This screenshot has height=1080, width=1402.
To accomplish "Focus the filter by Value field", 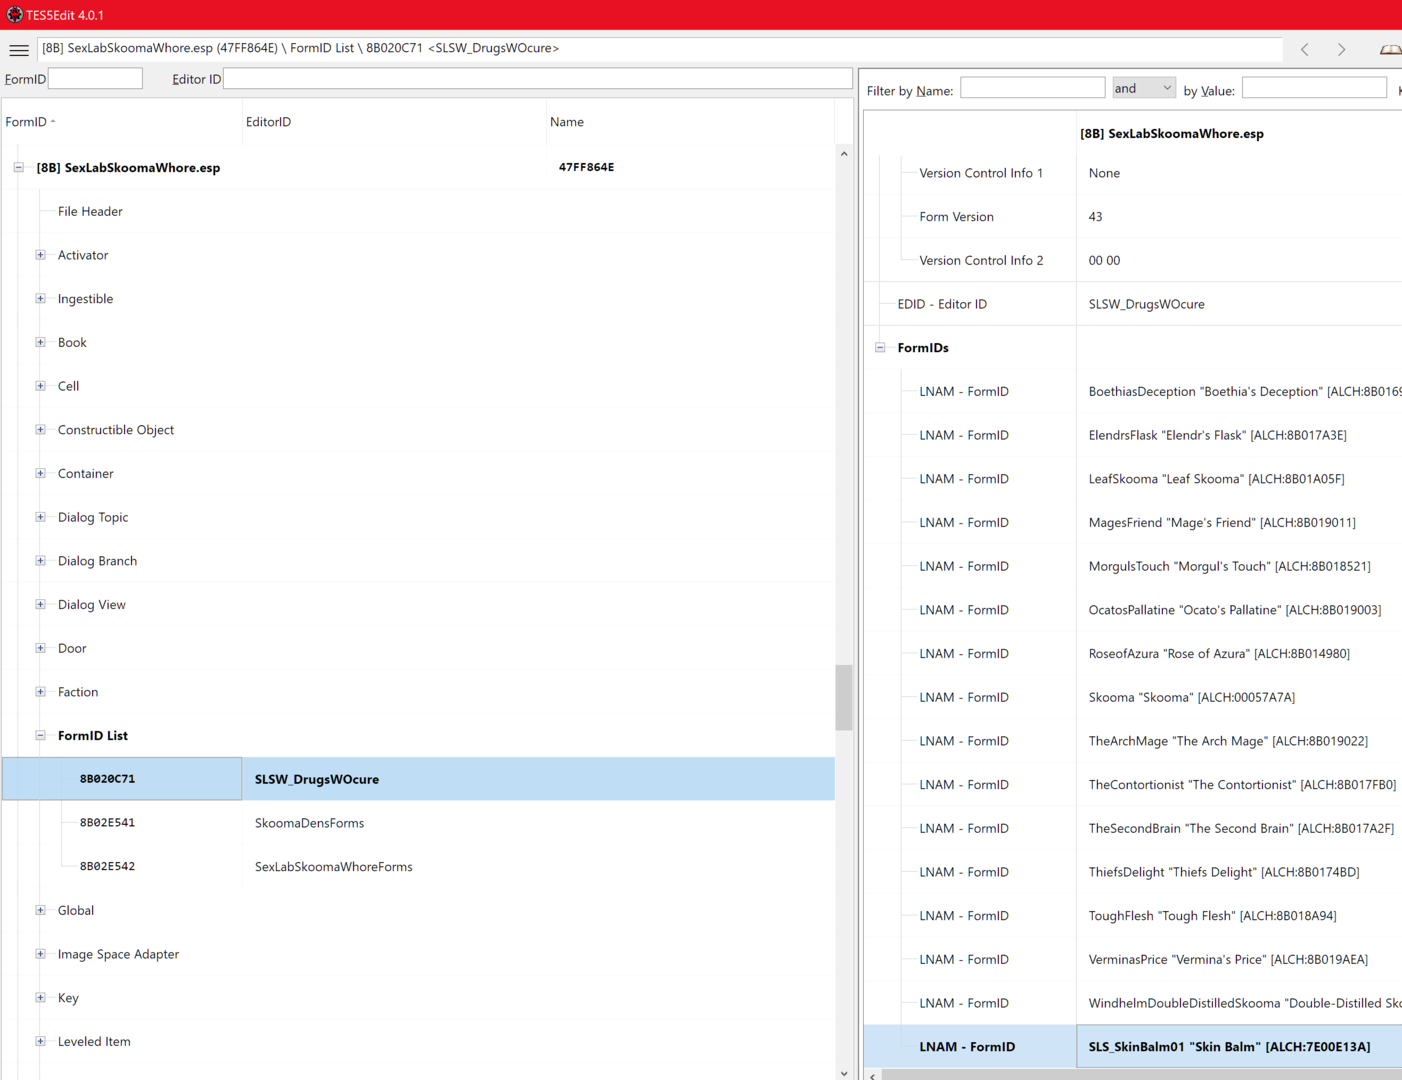I will point(1314,88).
